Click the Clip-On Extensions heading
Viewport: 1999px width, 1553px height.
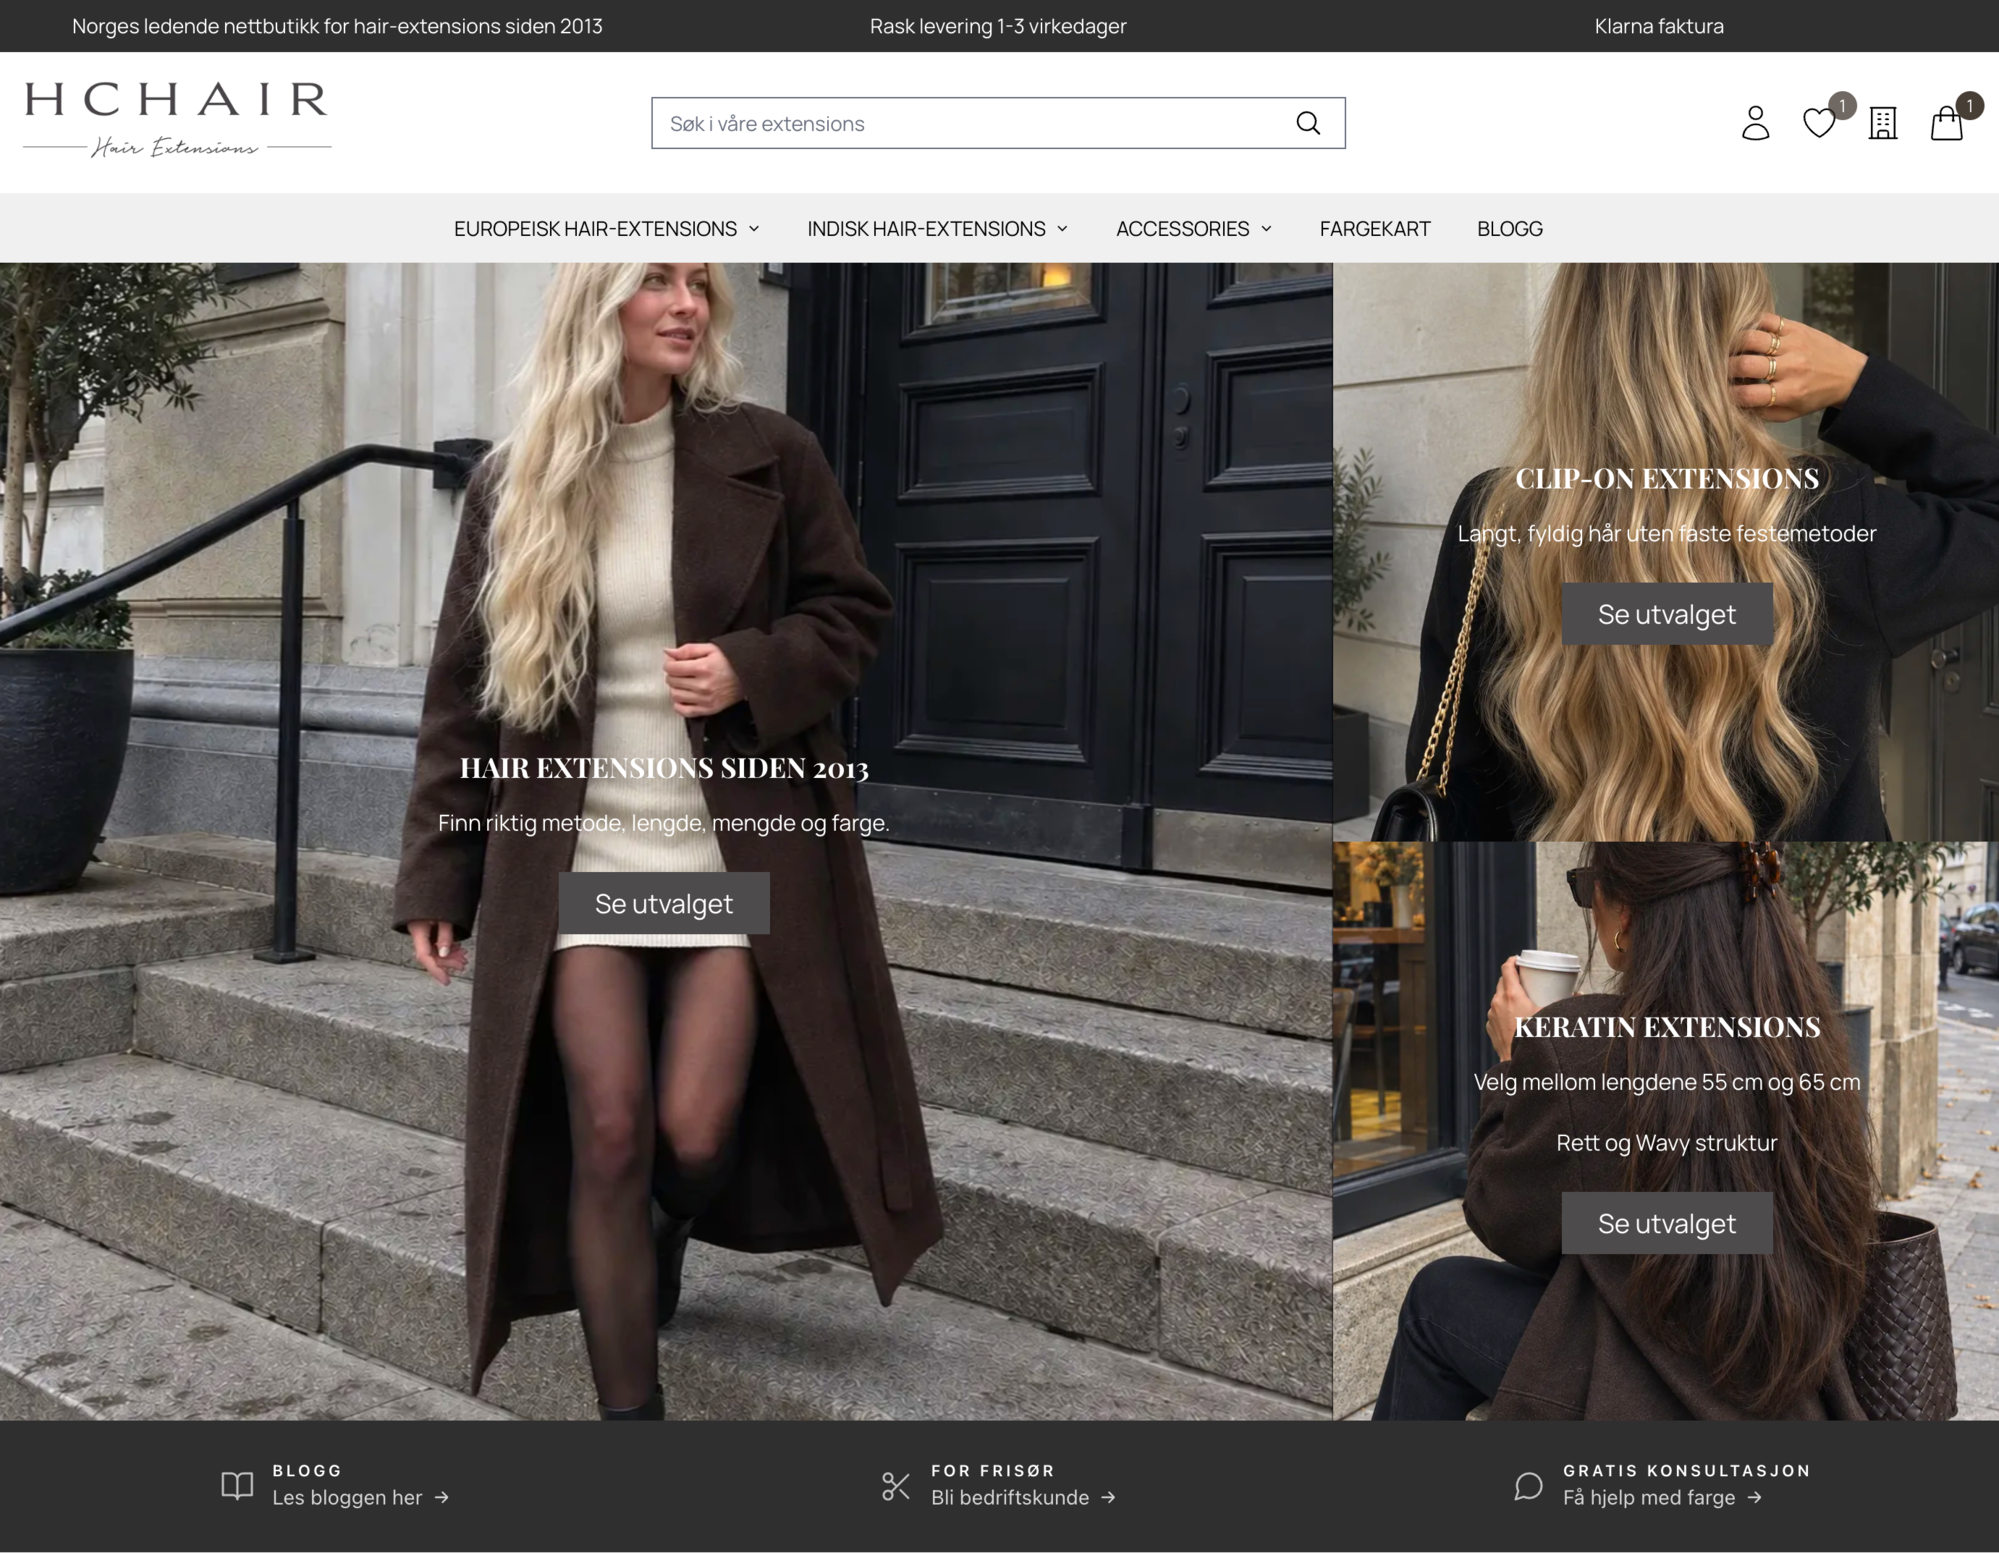[x=1667, y=478]
